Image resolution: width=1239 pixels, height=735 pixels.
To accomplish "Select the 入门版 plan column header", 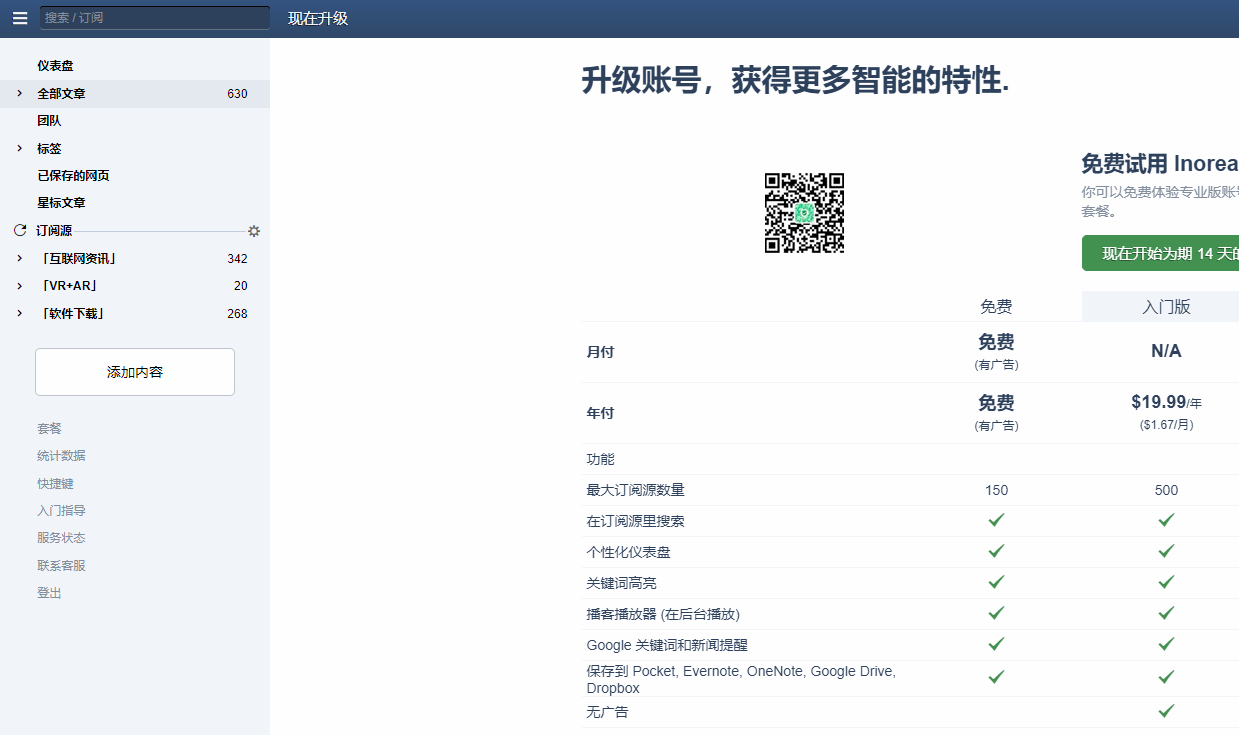I will pos(1165,307).
